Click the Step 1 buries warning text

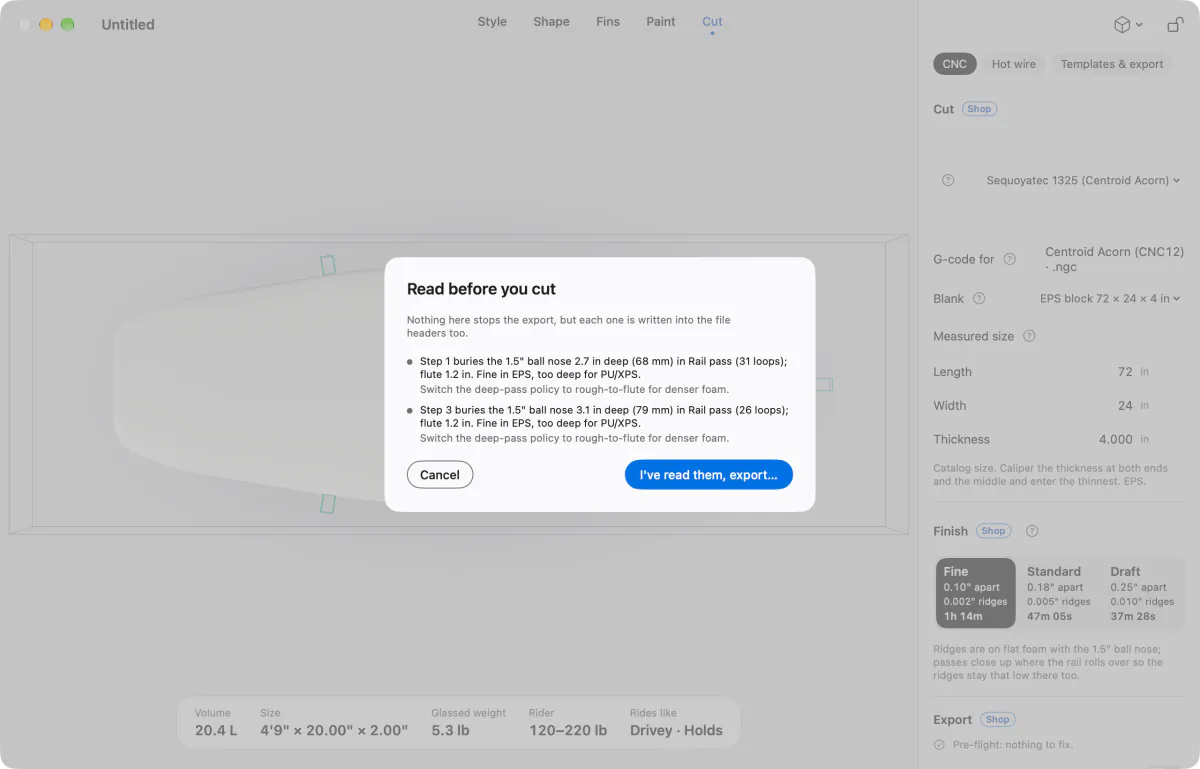click(604, 368)
